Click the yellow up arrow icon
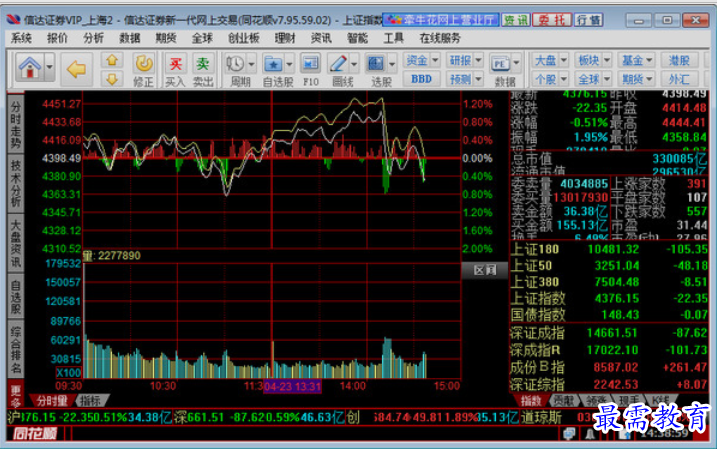This screenshot has height=449, width=717. (x=112, y=60)
